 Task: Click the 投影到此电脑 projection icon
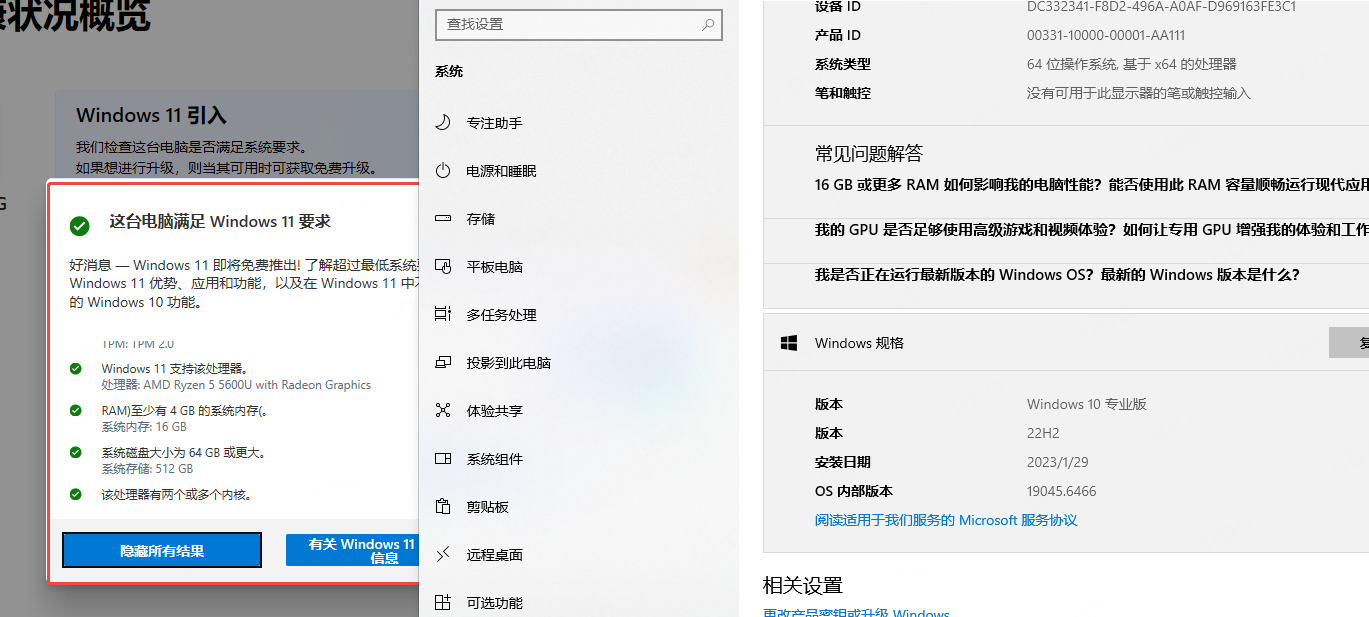point(443,363)
